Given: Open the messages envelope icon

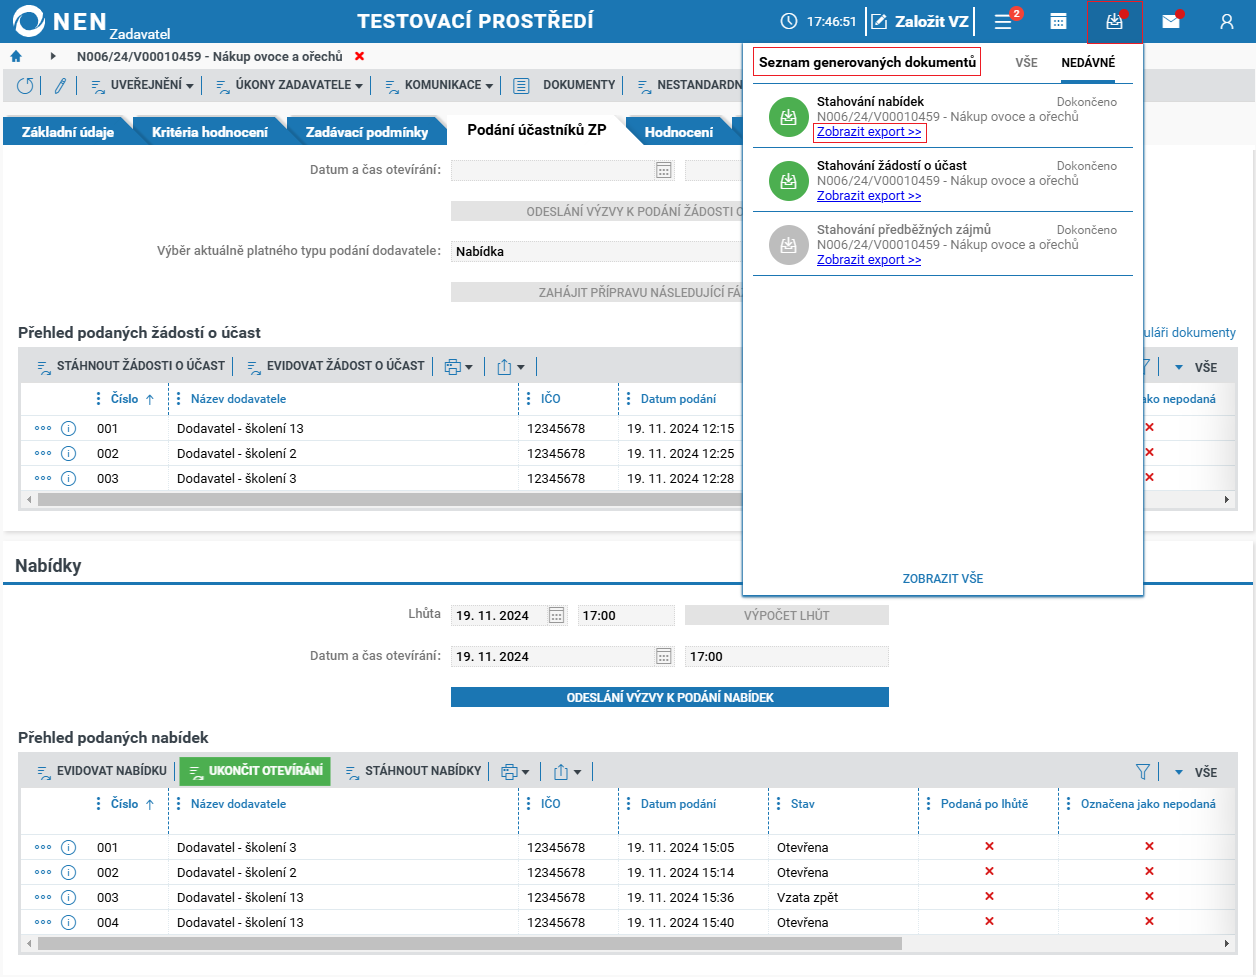Looking at the screenshot, I should (x=1171, y=21).
